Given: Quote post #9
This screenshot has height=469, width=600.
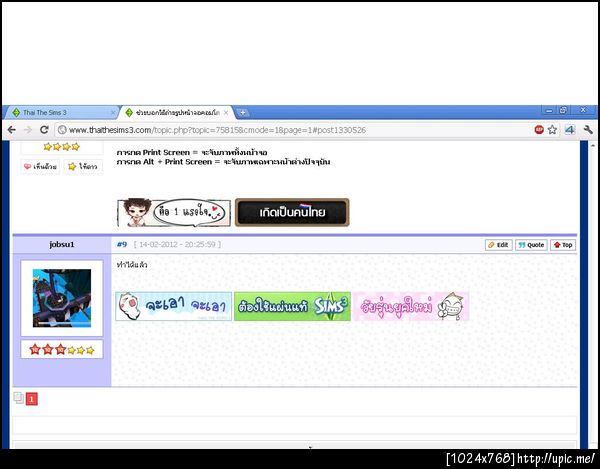Looking at the screenshot, I should pyautogui.click(x=531, y=245).
